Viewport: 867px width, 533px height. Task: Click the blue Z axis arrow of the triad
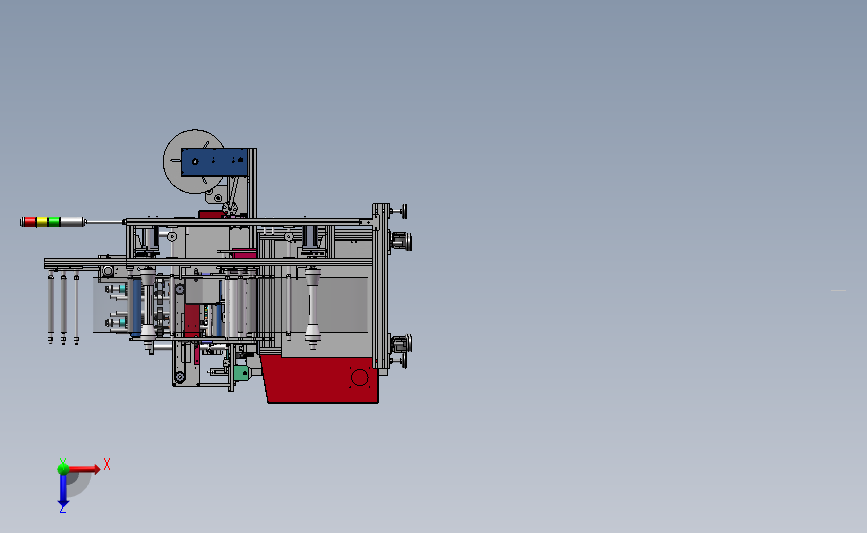(x=63, y=492)
